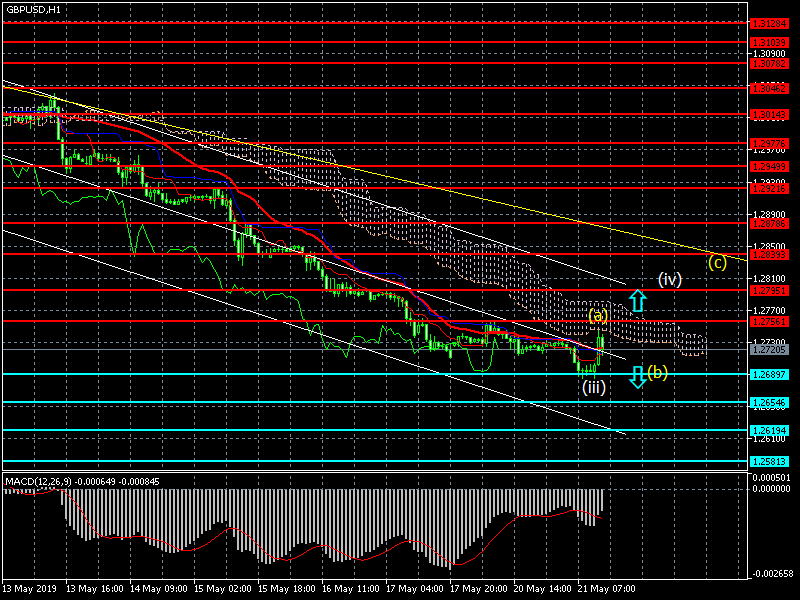Viewport: 800px width, 600px height.
Task: Click the cyan up arrow below (iv)
Action: point(637,301)
